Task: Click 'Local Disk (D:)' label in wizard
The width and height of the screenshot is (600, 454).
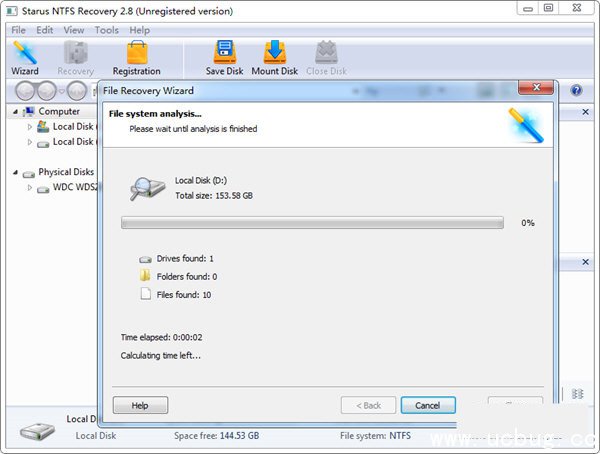Action: tap(201, 180)
